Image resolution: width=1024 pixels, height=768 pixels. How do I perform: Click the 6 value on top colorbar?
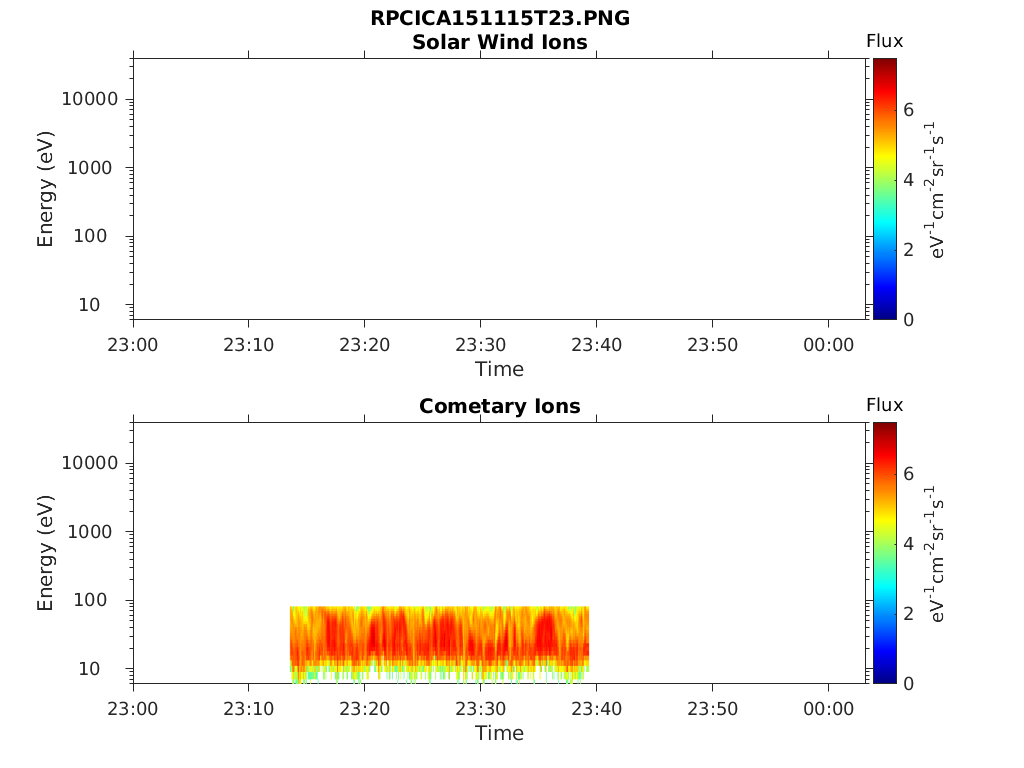tap(908, 110)
